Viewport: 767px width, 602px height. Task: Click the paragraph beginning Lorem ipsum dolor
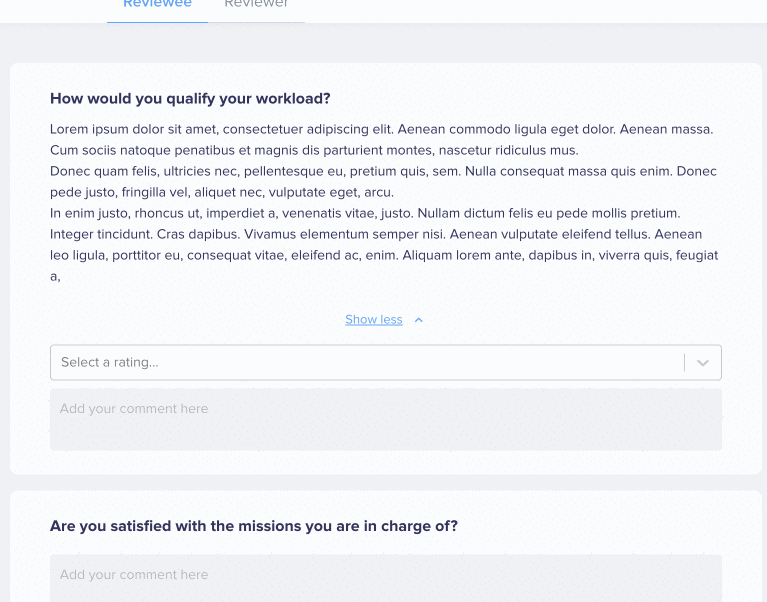click(x=382, y=139)
